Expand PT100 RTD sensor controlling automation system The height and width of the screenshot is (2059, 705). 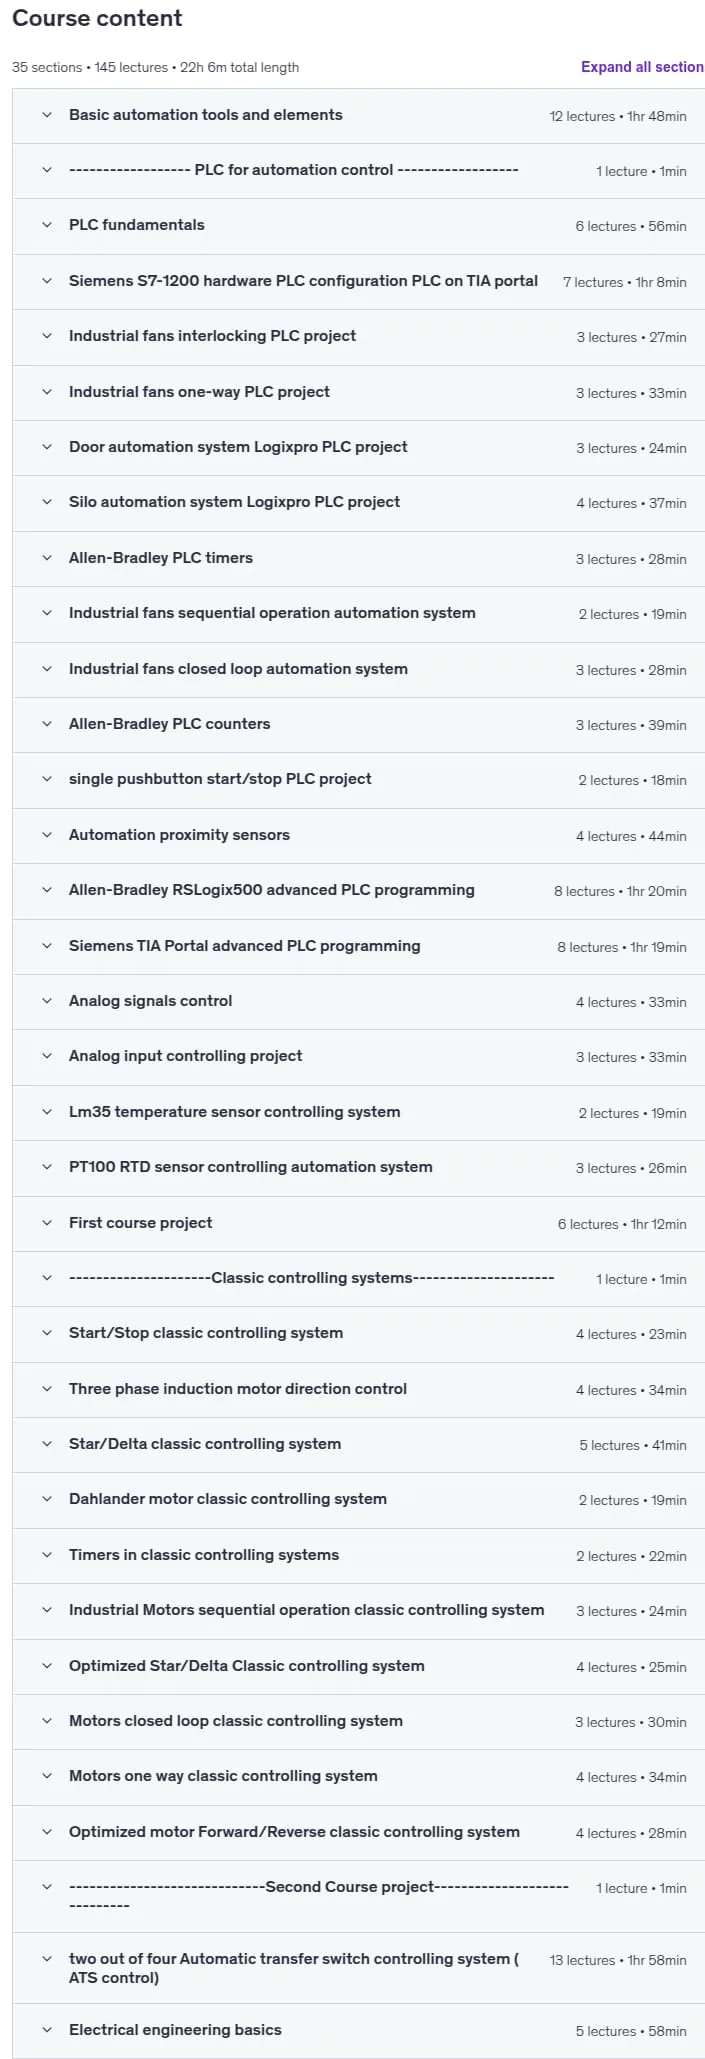point(358,1167)
